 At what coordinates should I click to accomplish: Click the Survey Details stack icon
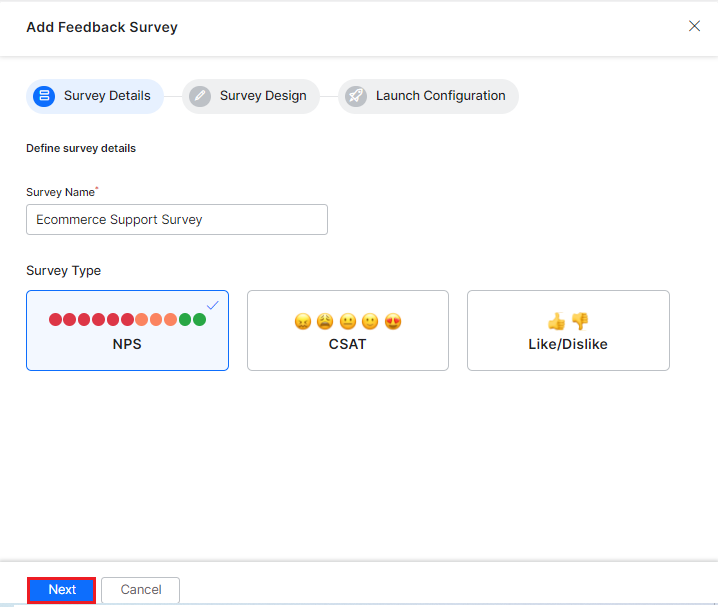click(44, 96)
